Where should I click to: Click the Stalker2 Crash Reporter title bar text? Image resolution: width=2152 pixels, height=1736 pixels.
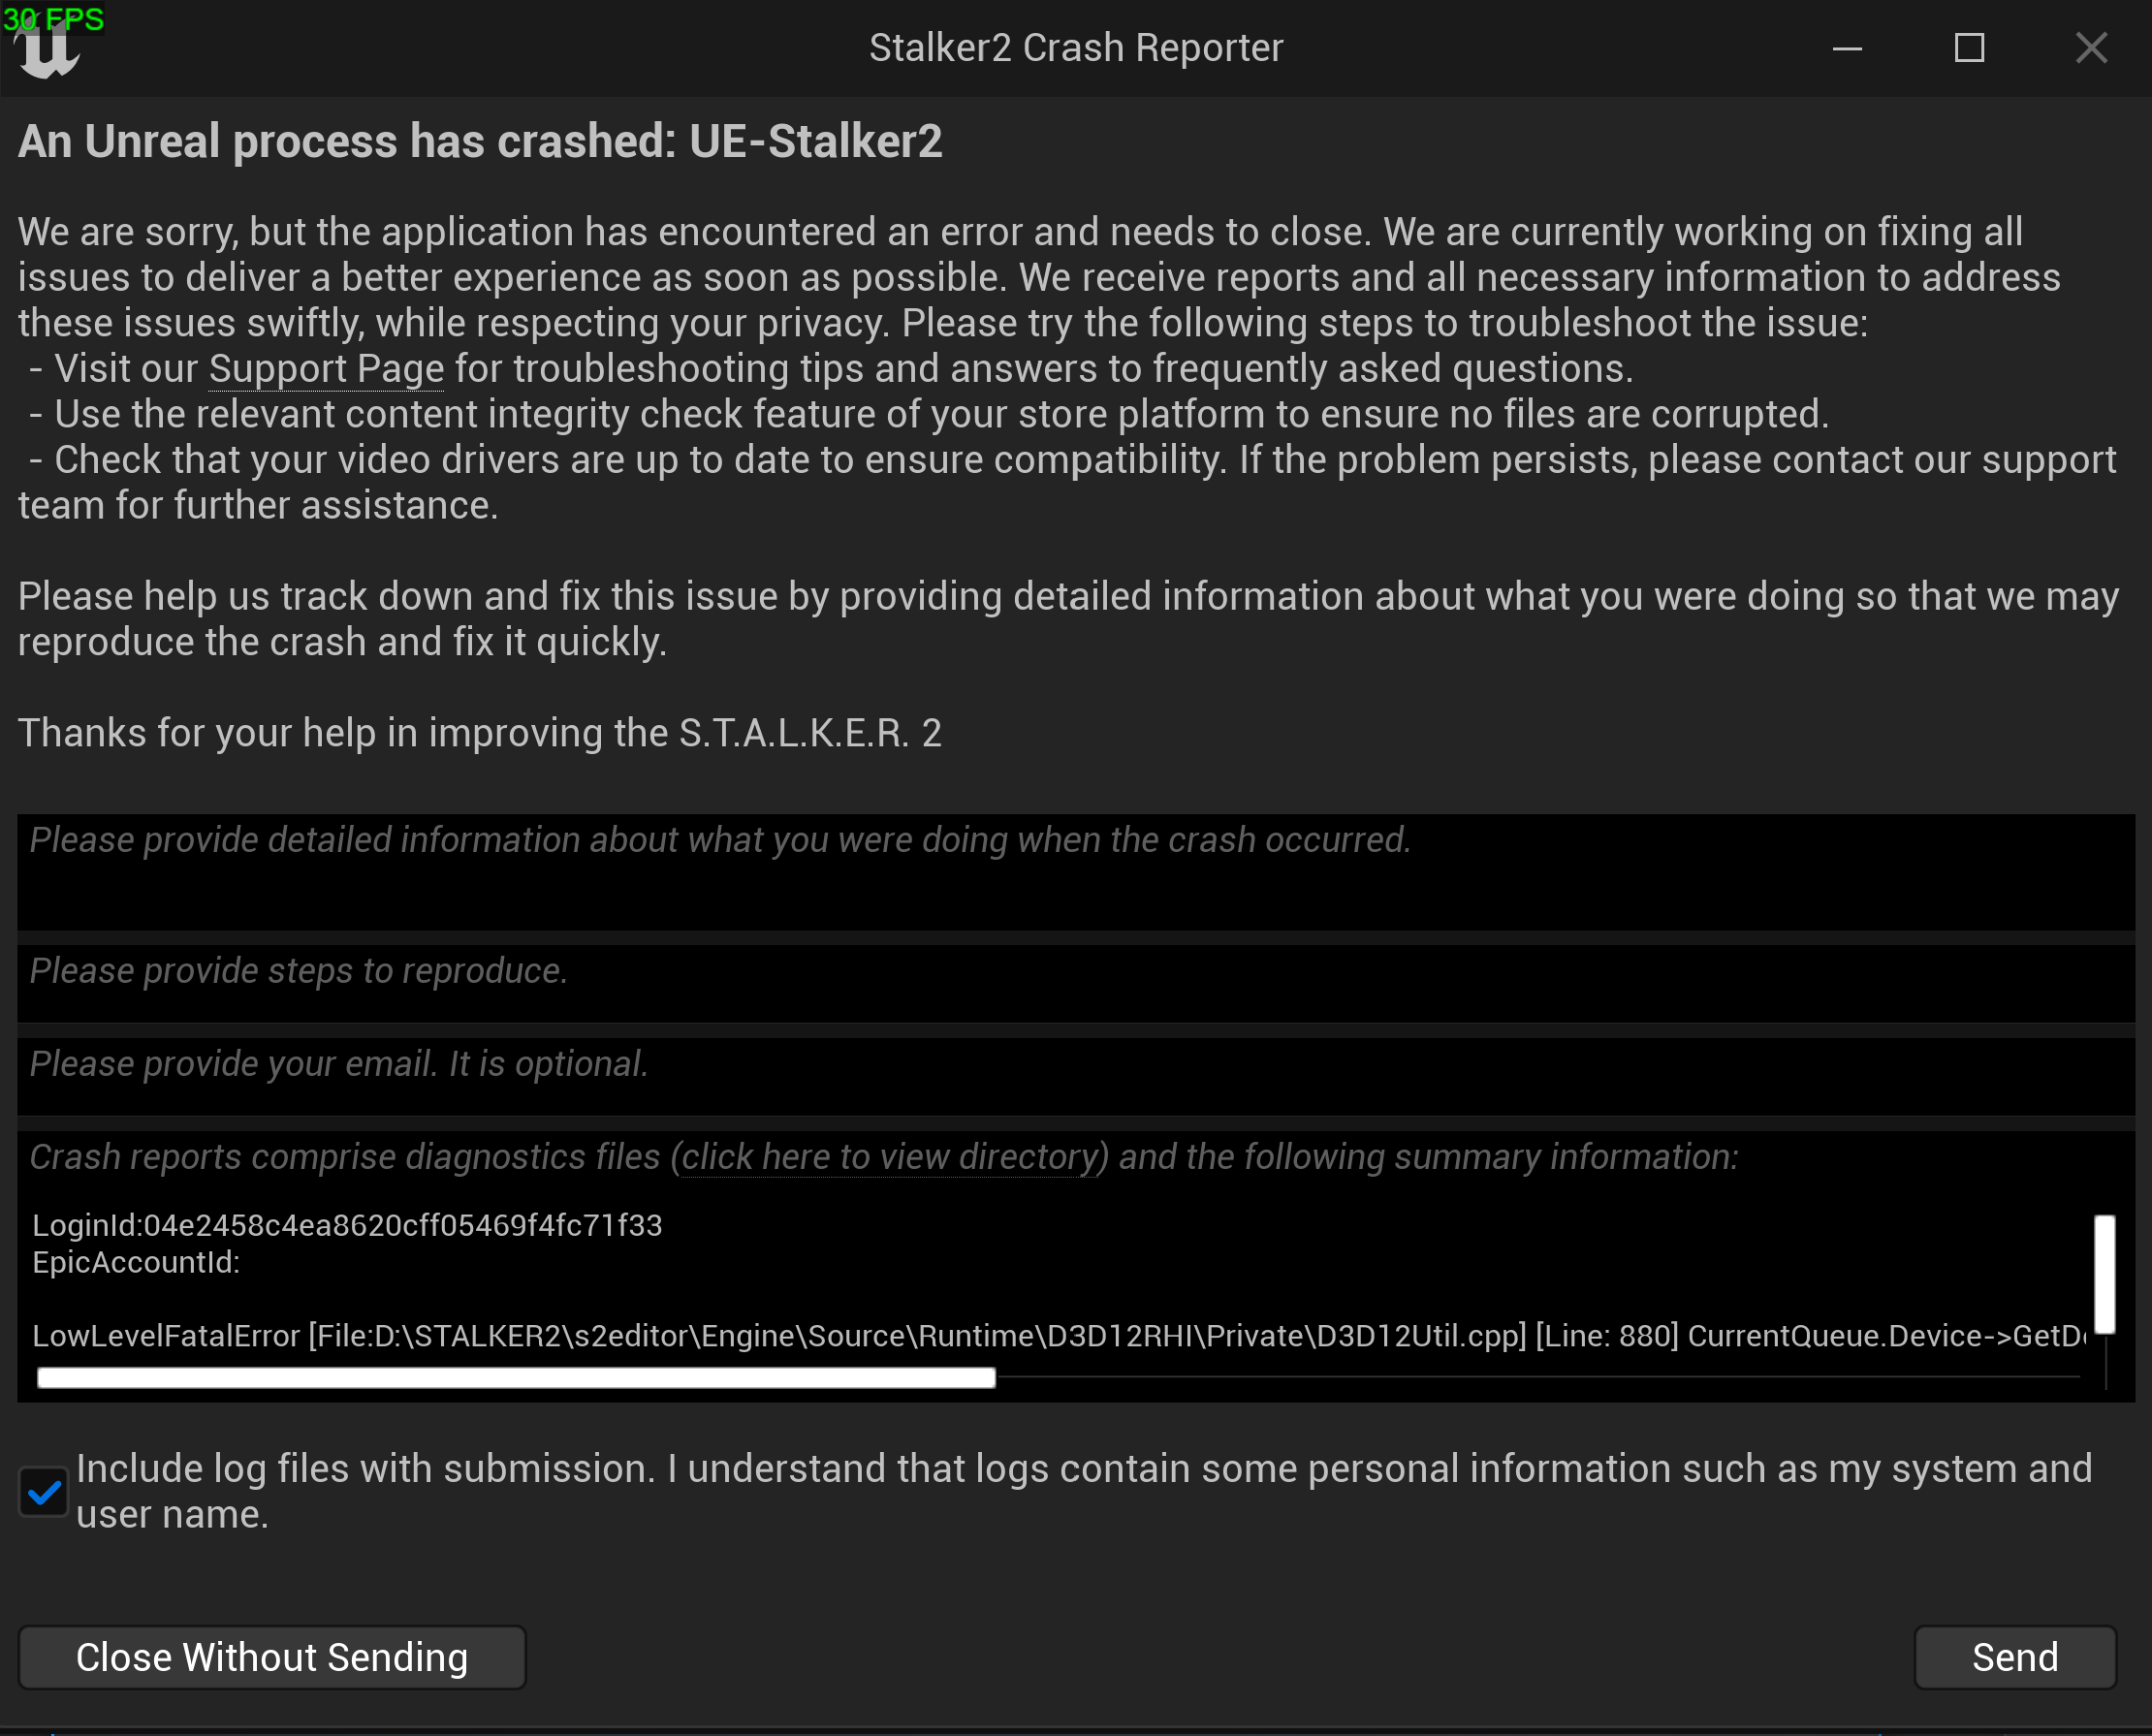(x=1075, y=48)
